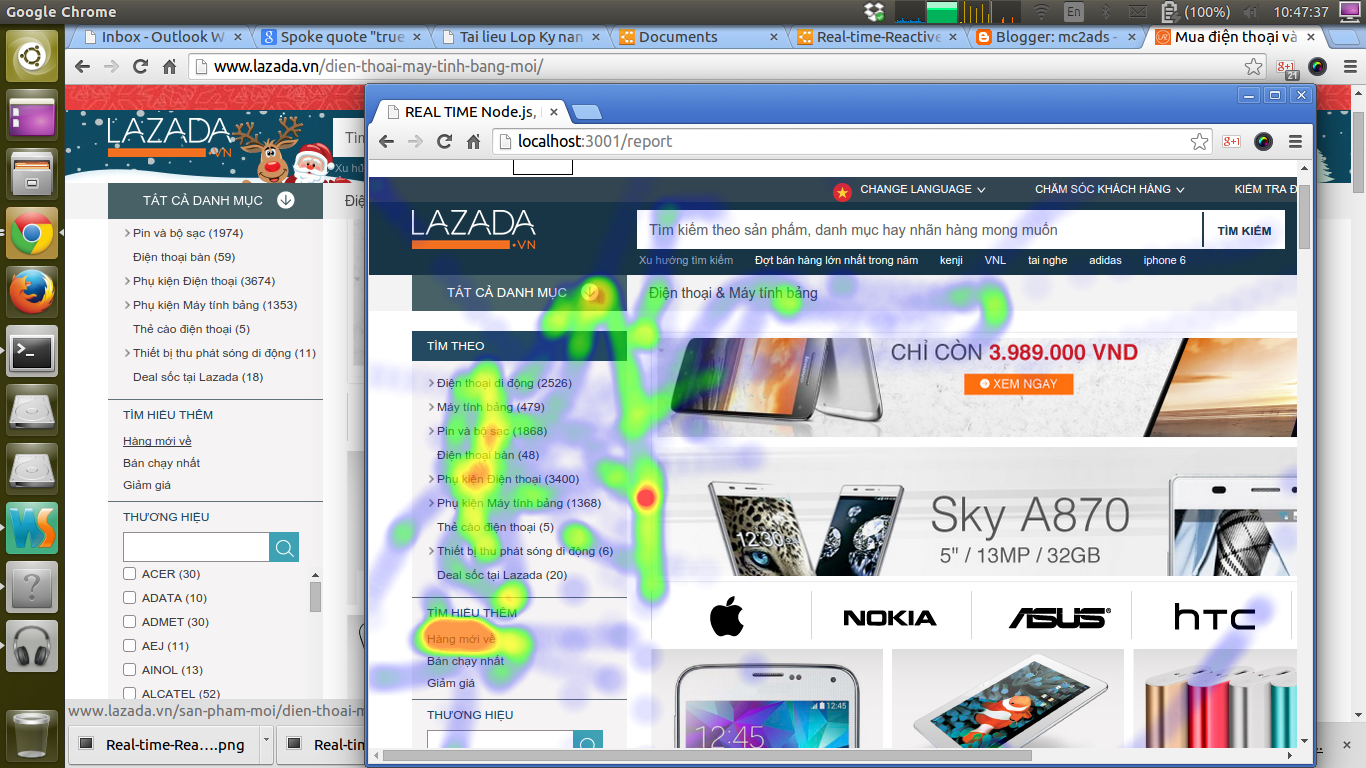The height and width of the screenshot is (768, 1366).
Task: Open Files manager from the launcher
Action: coord(32,174)
